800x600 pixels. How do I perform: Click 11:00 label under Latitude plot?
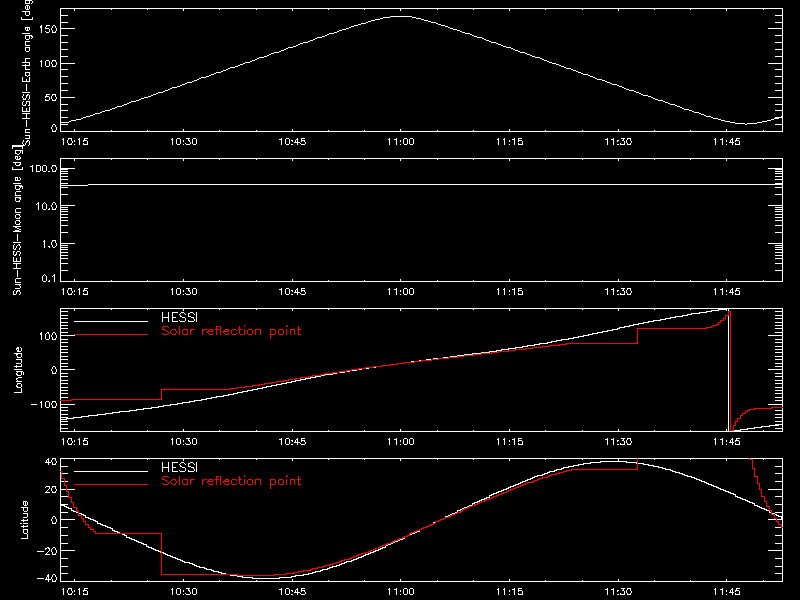(x=401, y=592)
